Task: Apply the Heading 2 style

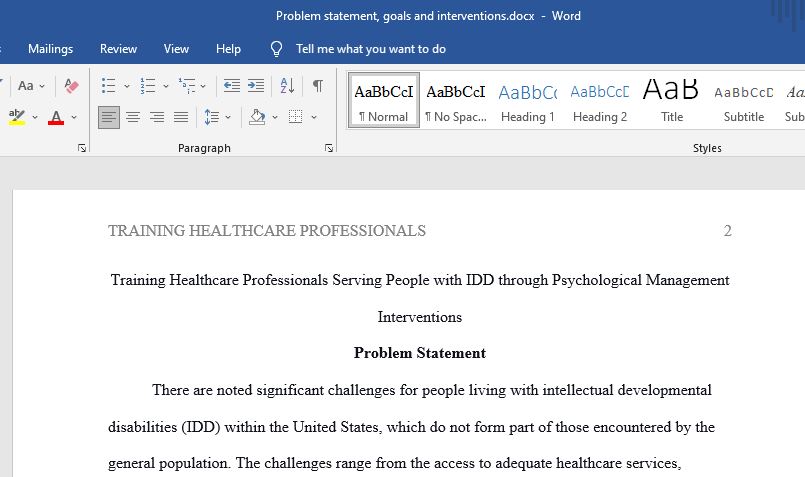Action: coord(600,100)
